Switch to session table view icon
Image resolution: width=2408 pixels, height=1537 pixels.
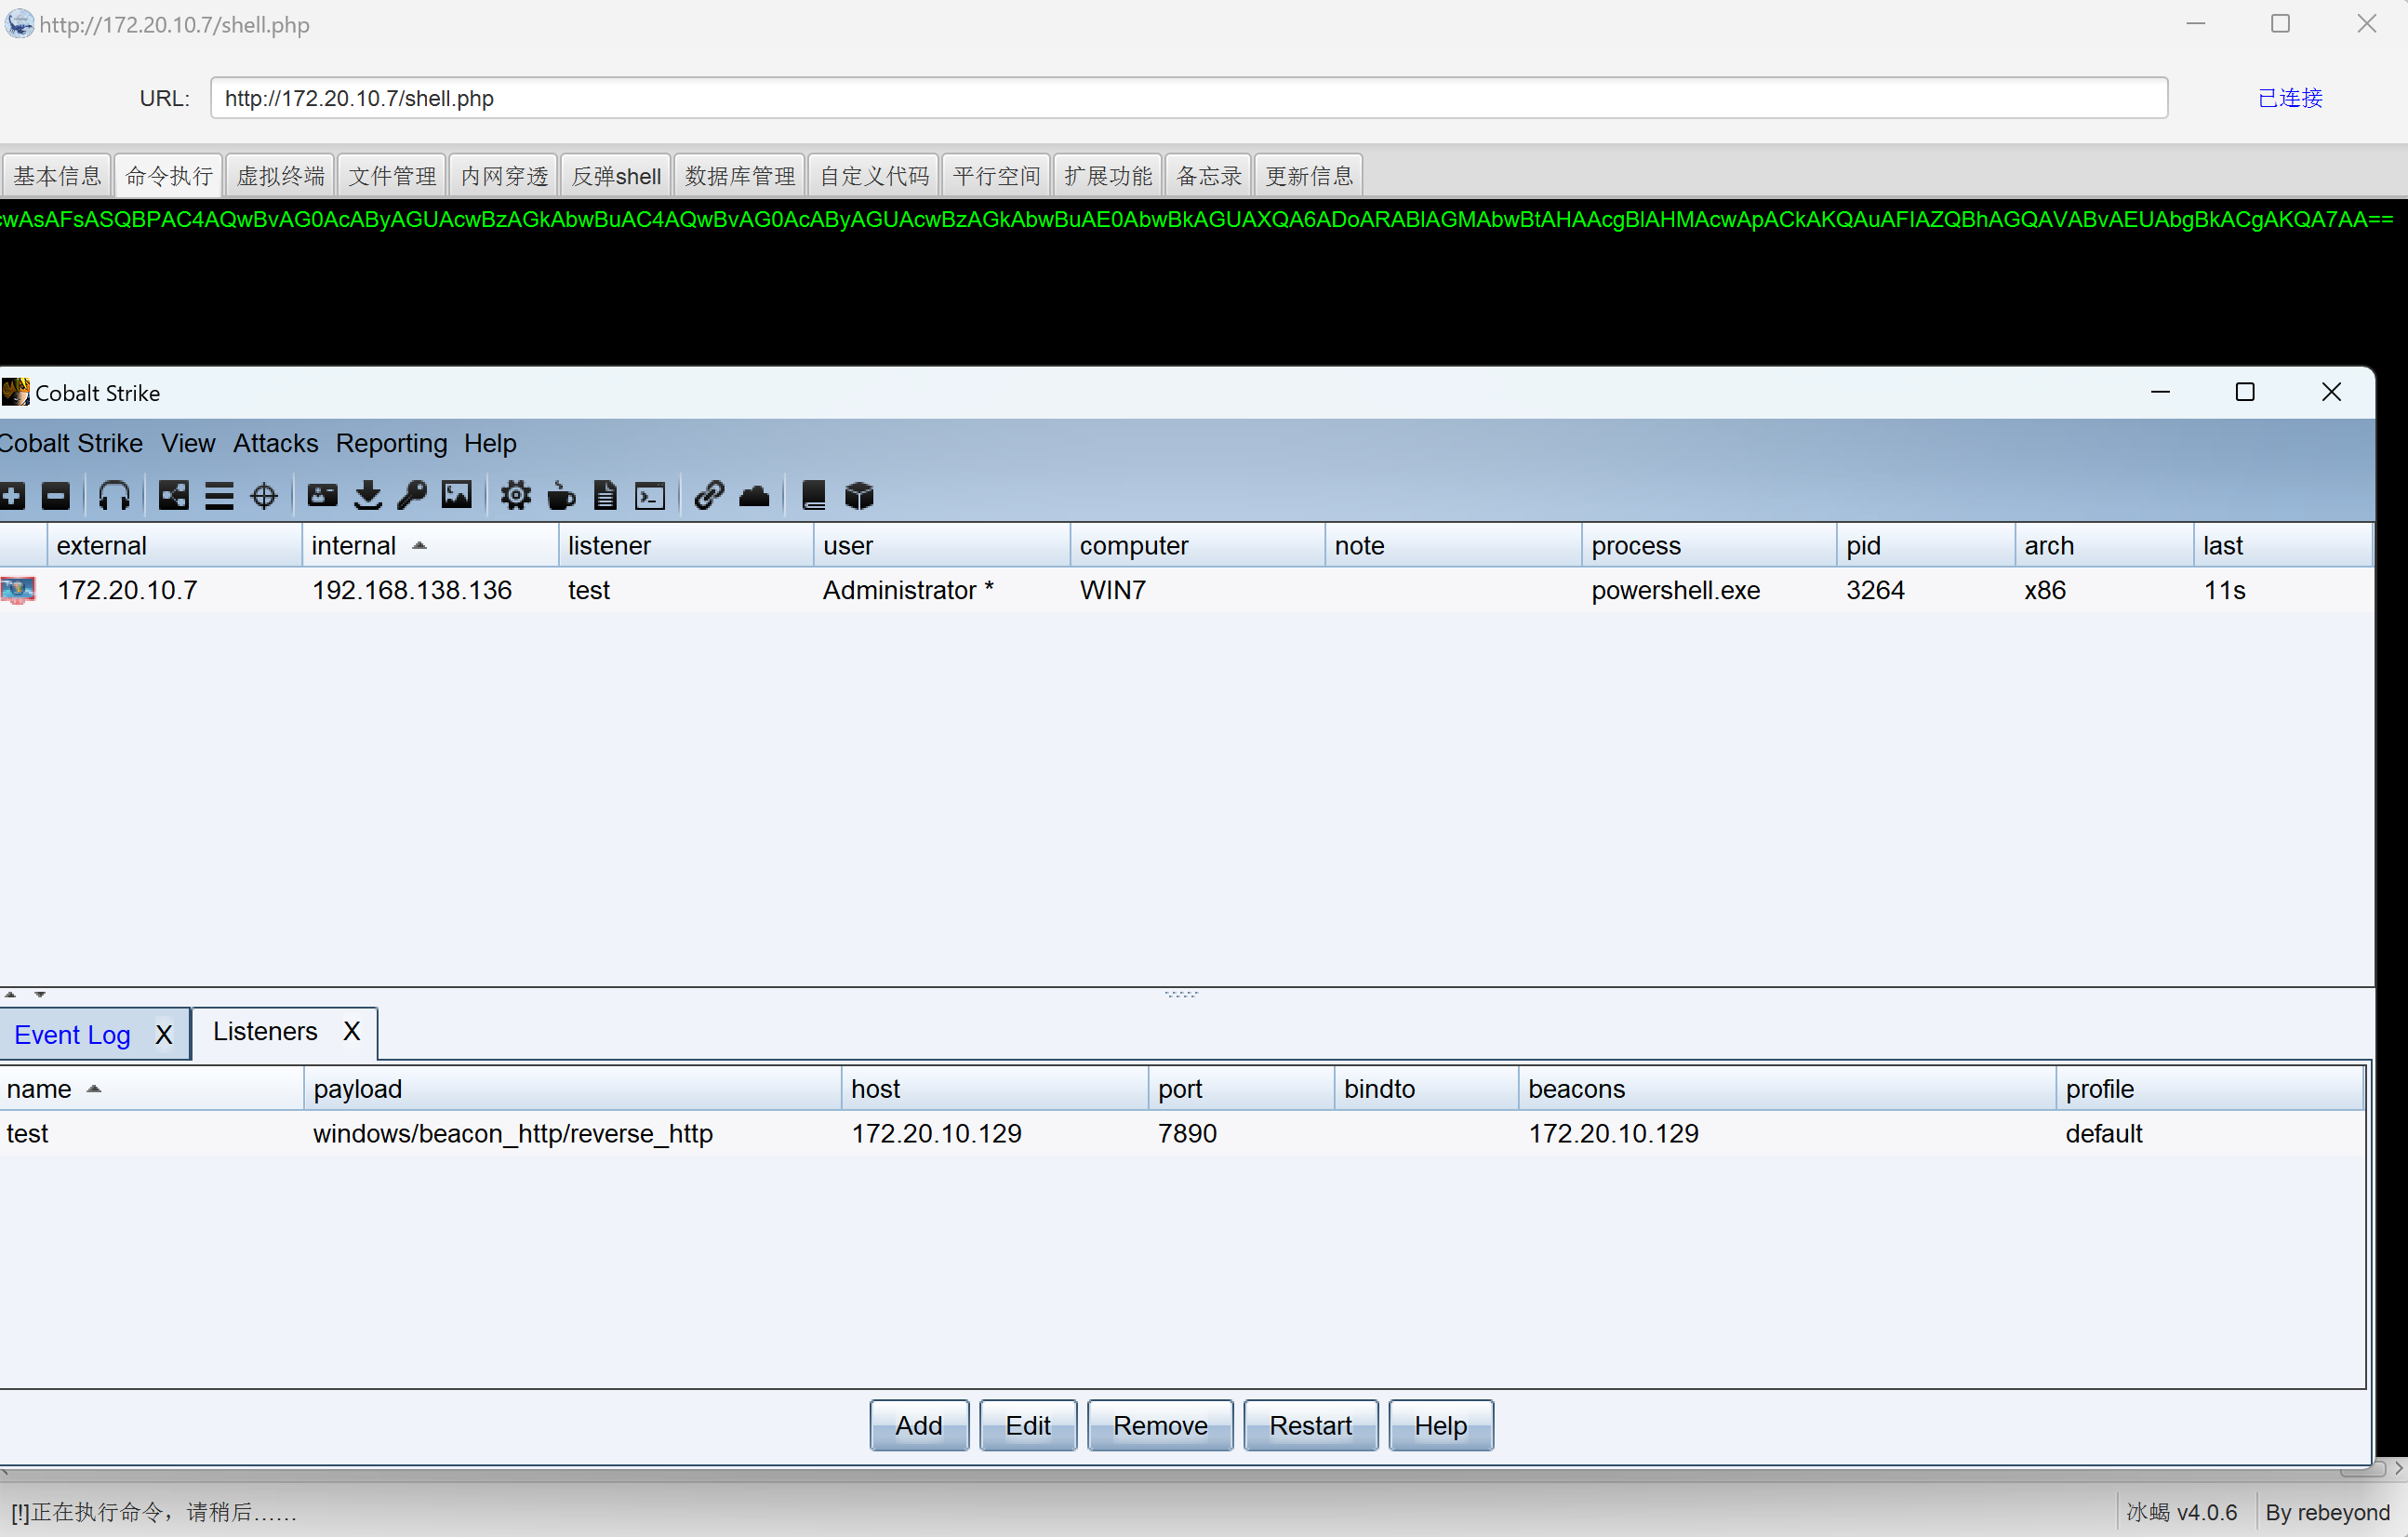pyautogui.click(x=219, y=496)
